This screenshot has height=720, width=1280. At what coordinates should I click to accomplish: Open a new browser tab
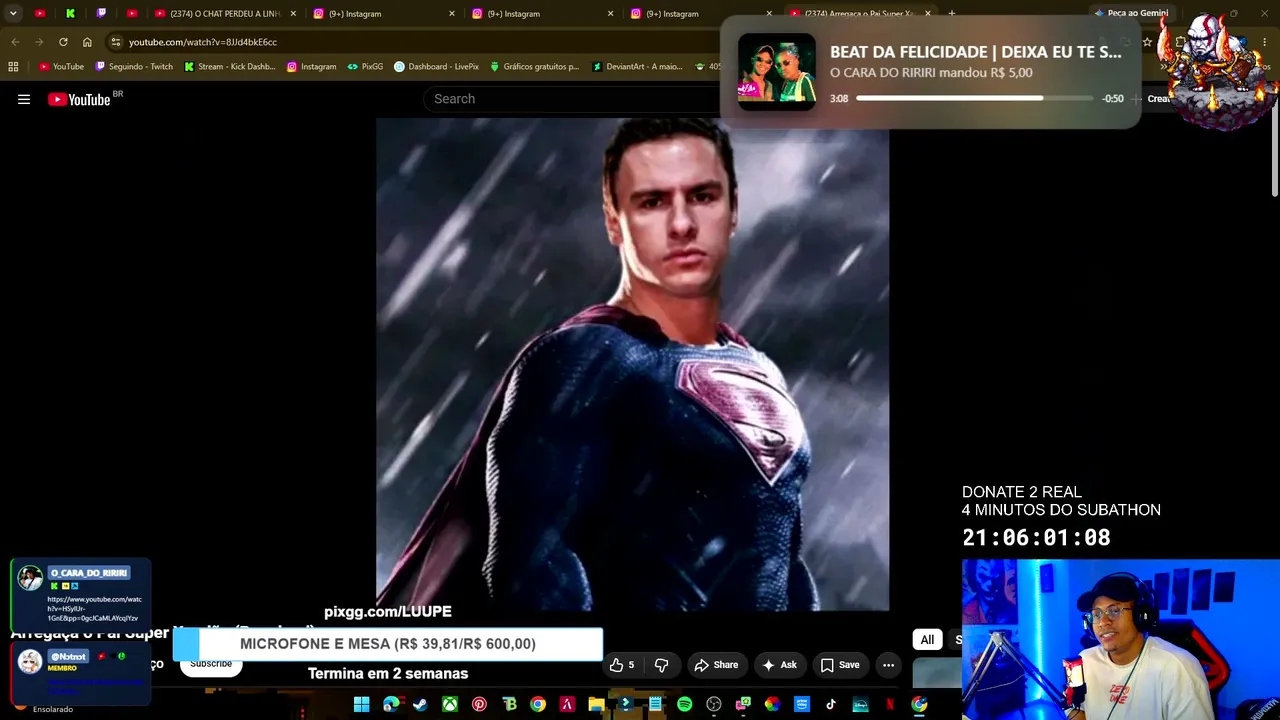point(951,14)
